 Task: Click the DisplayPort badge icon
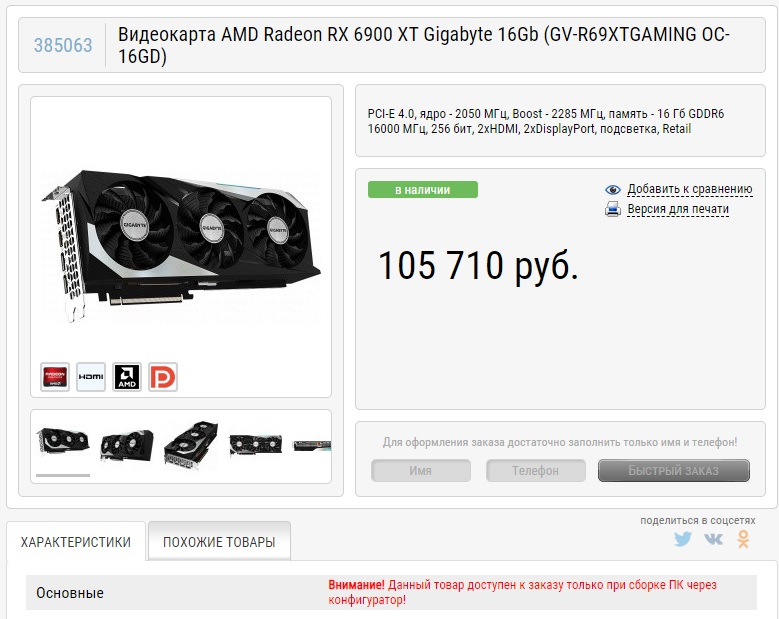pos(163,377)
